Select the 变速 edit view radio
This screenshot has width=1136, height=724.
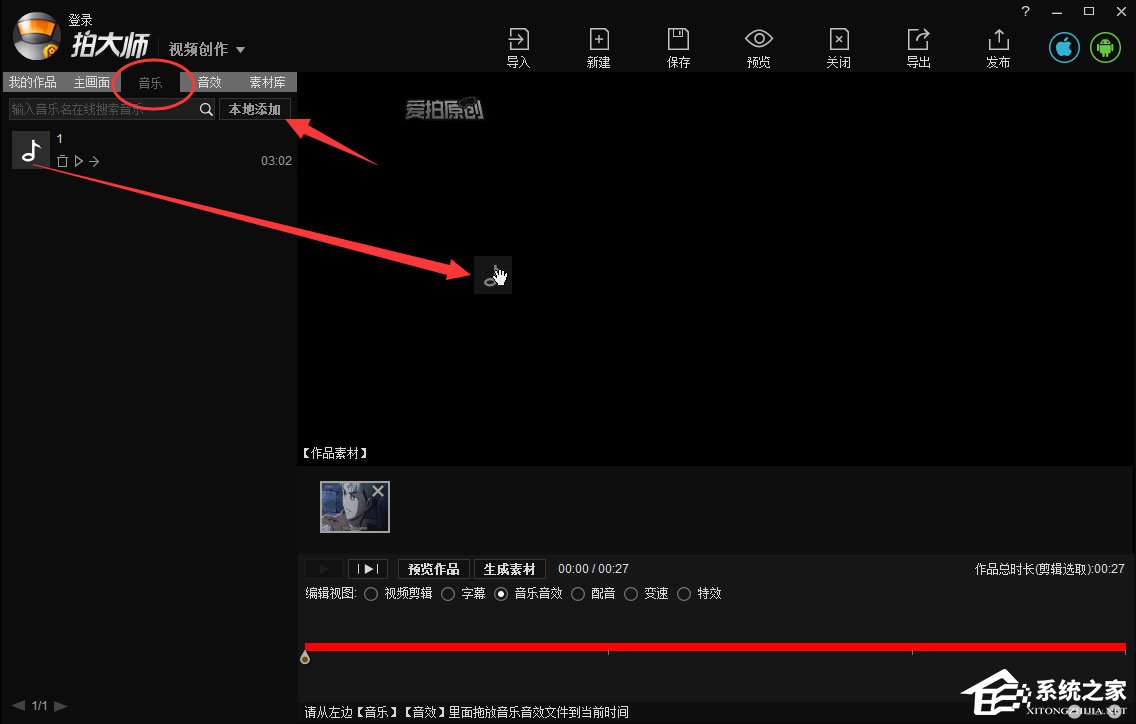(x=631, y=594)
